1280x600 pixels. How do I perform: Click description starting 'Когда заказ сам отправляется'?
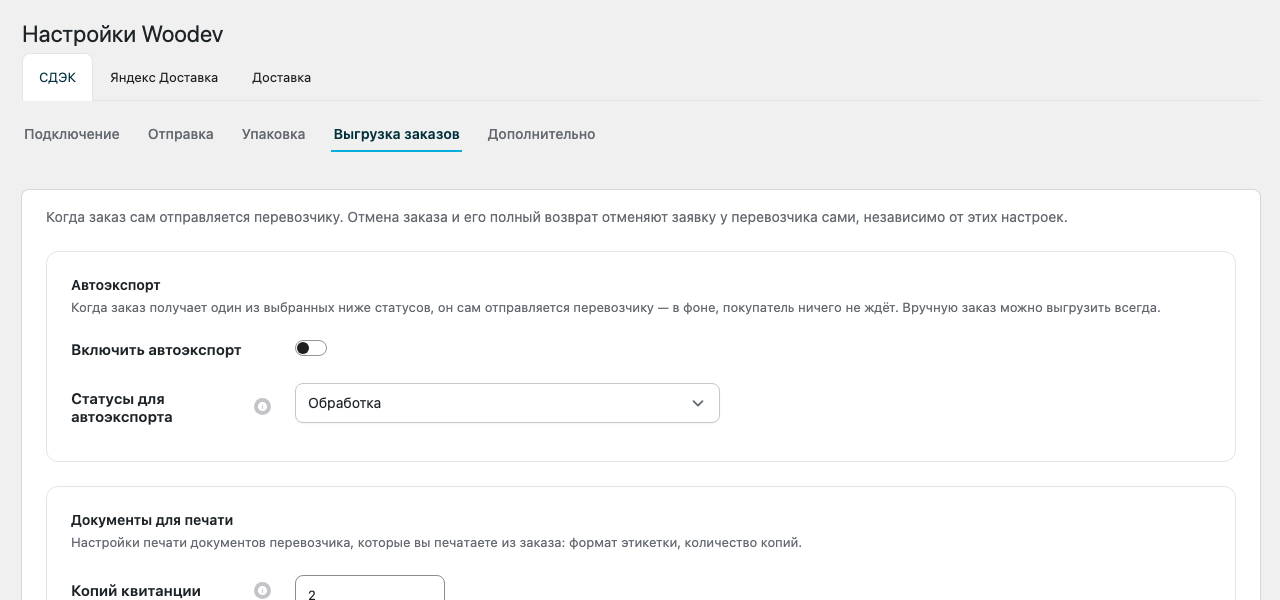click(557, 217)
